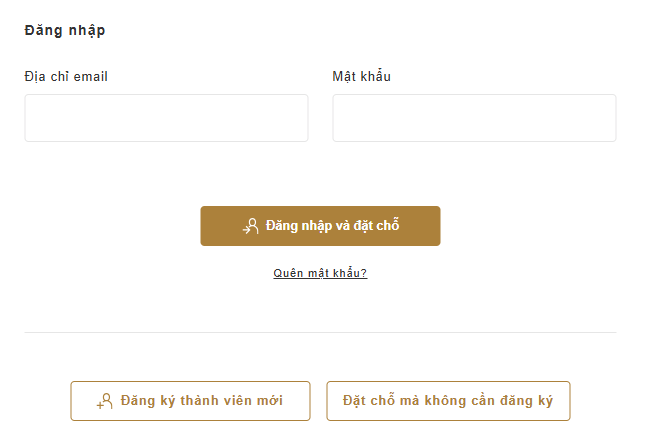Start new member sign-up with the outlined button
The width and height of the screenshot is (658, 445).
click(x=190, y=401)
